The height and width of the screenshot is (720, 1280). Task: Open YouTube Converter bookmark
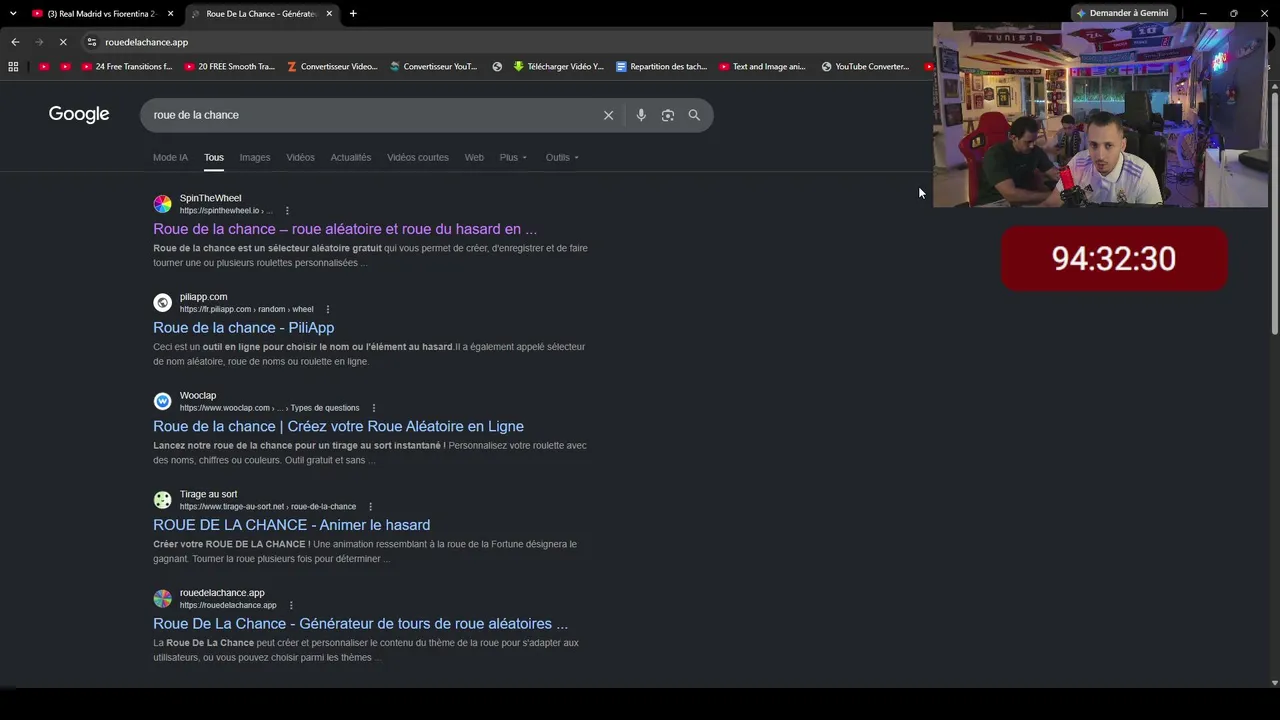[x=865, y=67]
